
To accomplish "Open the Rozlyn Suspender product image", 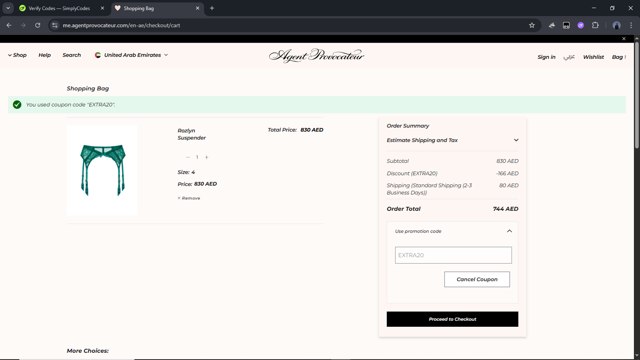I will [102, 170].
